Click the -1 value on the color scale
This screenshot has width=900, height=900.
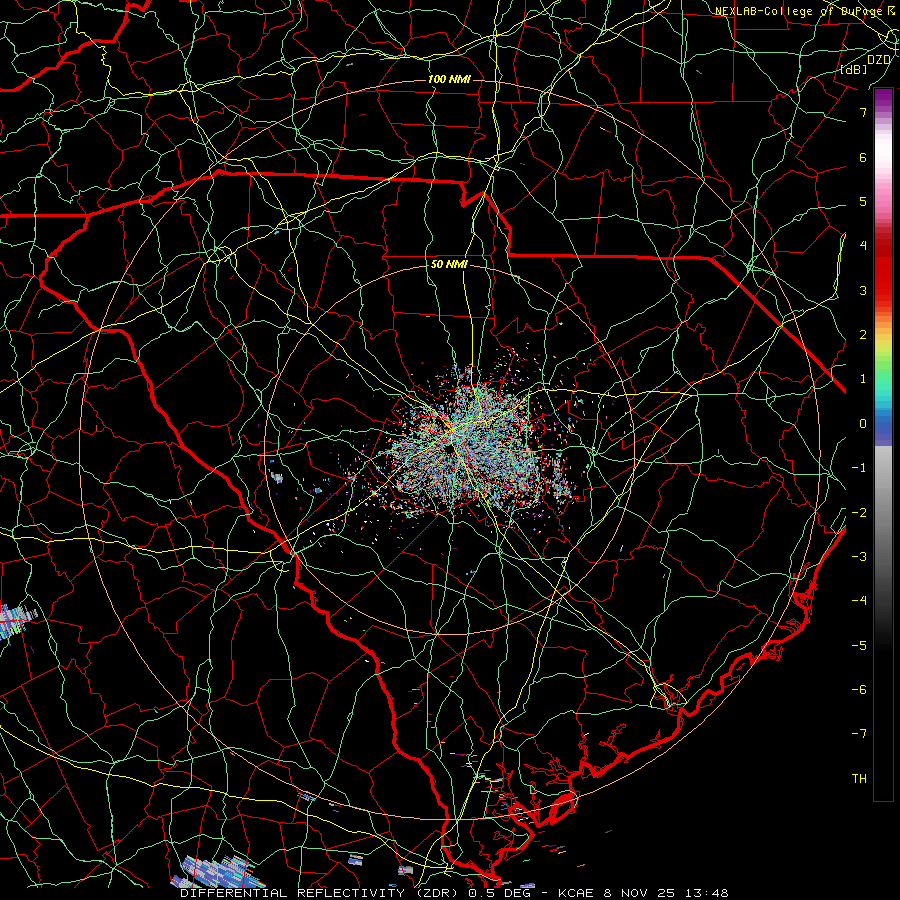[859, 468]
